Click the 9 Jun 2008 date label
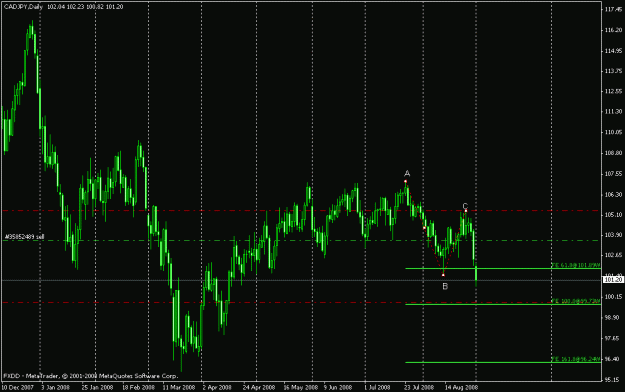Screen dimensions: 625x392 (339, 387)
